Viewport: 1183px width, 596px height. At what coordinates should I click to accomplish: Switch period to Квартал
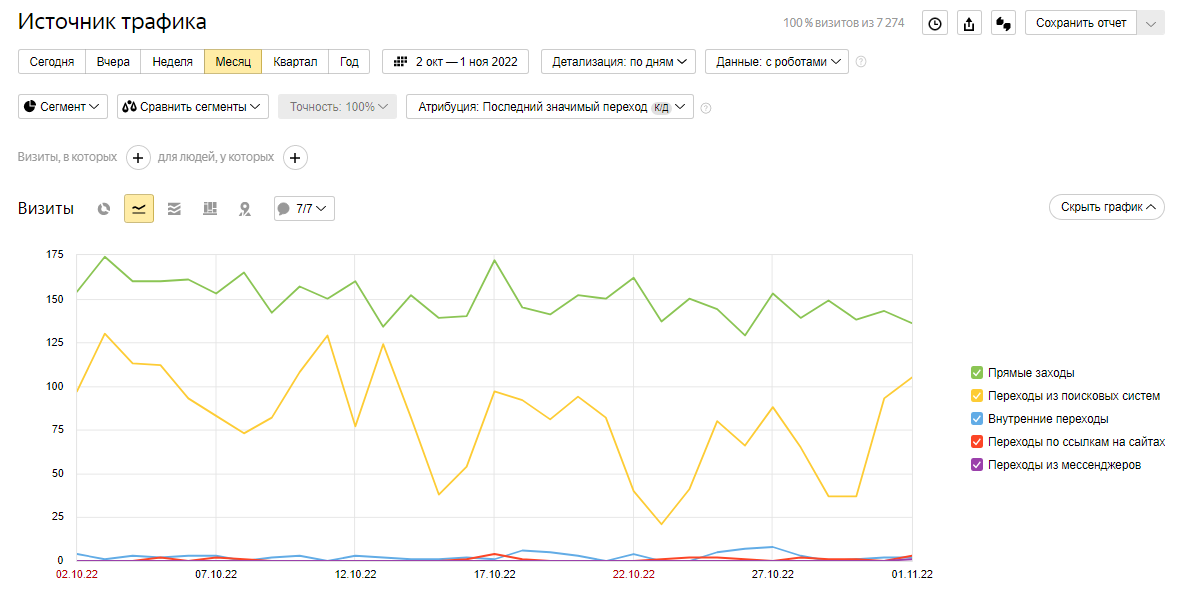(x=295, y=62)
